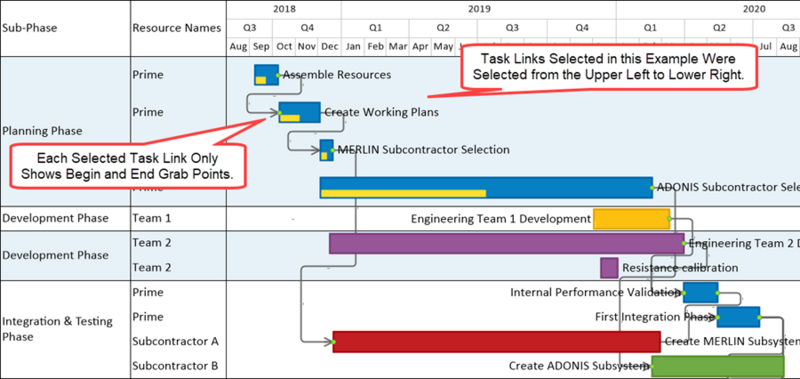Click the Jul 2020 month header
Image resolution: width=800 pixels, height=379 pixels.
(x=765, y=46)
